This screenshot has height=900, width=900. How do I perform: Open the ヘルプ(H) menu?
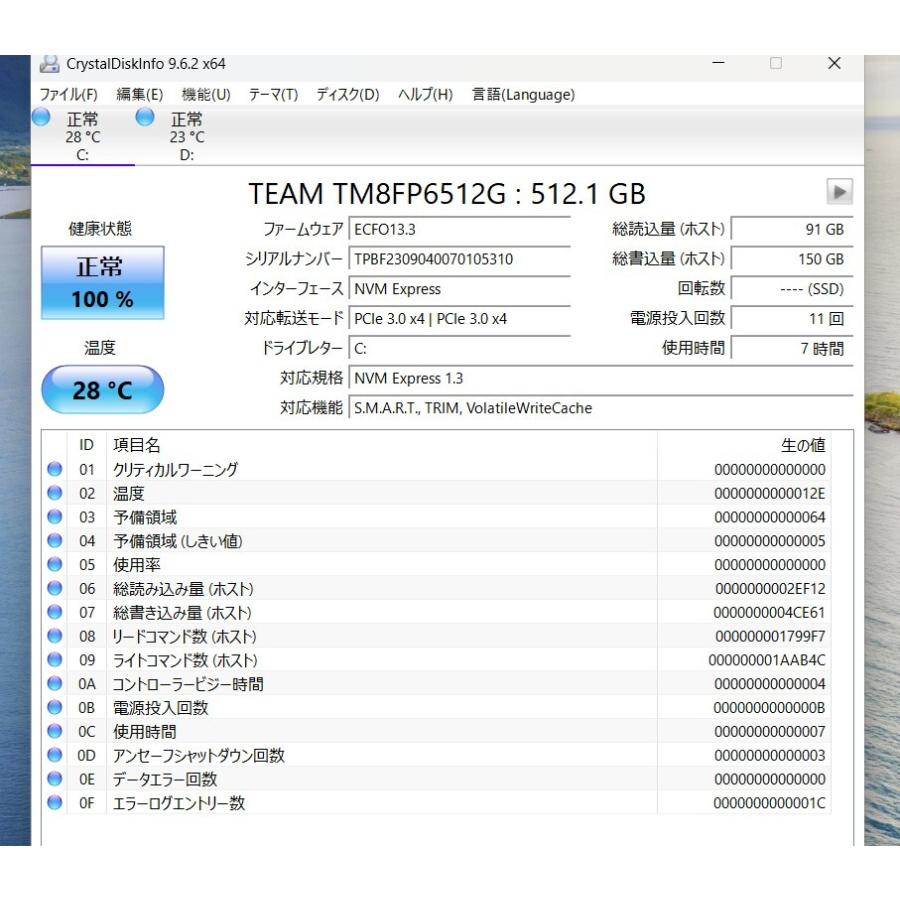(x=425, y=95)
